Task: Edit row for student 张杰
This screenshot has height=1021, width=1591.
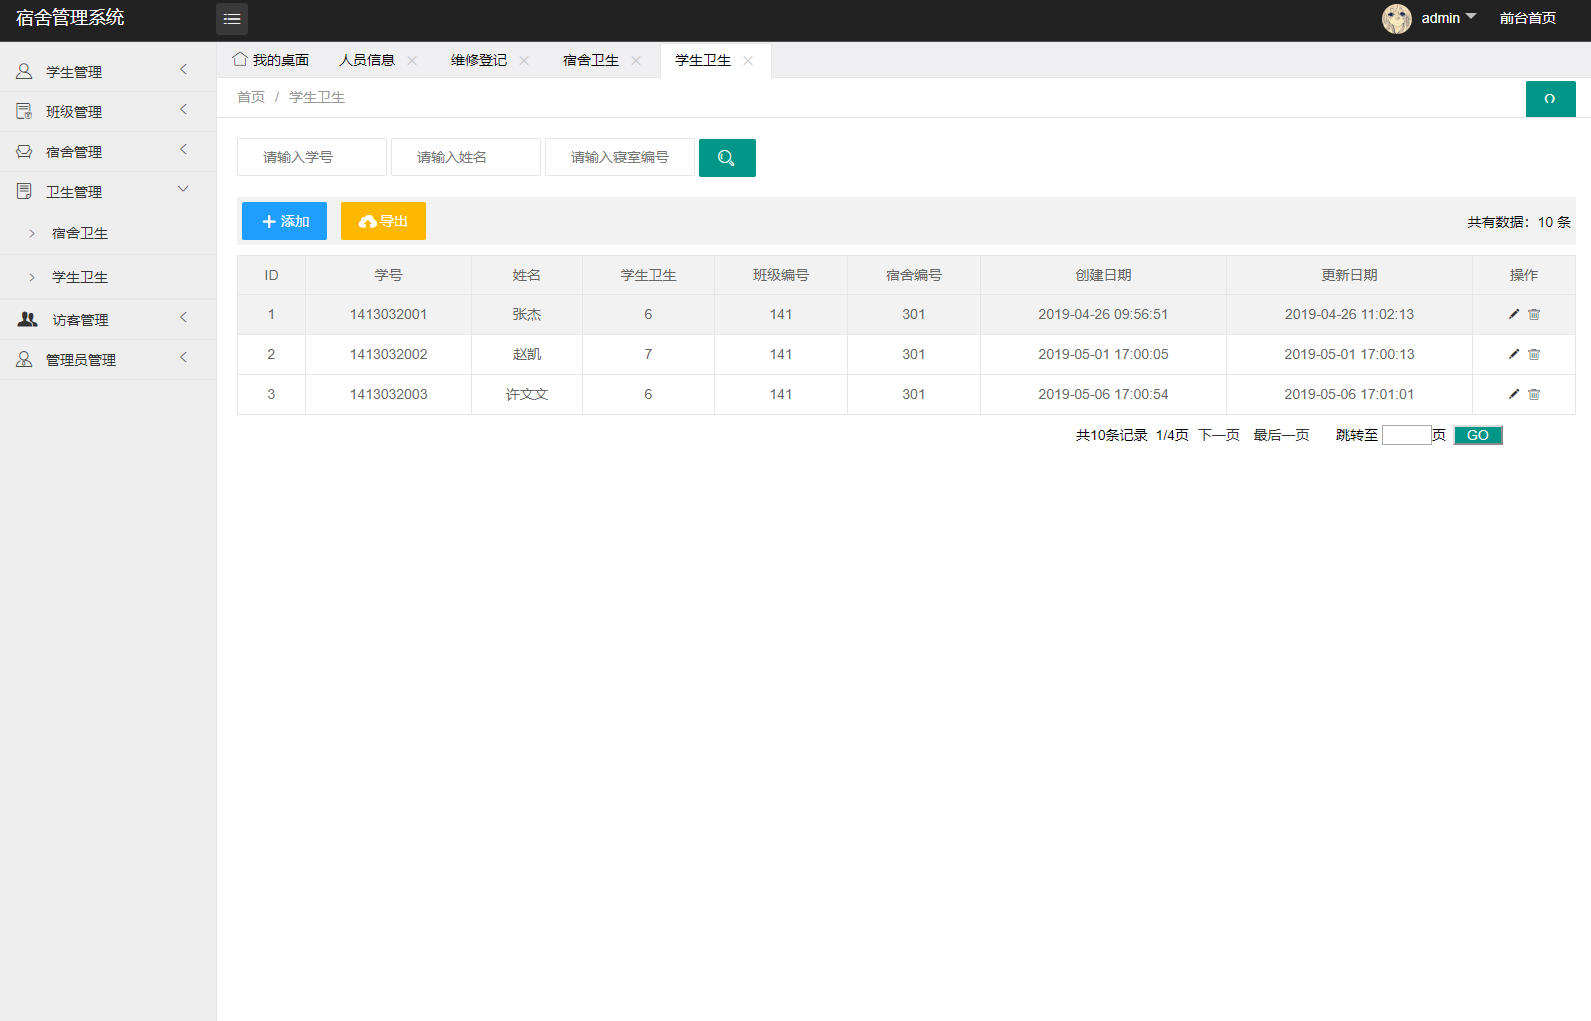Action: tap(1514, 314)
